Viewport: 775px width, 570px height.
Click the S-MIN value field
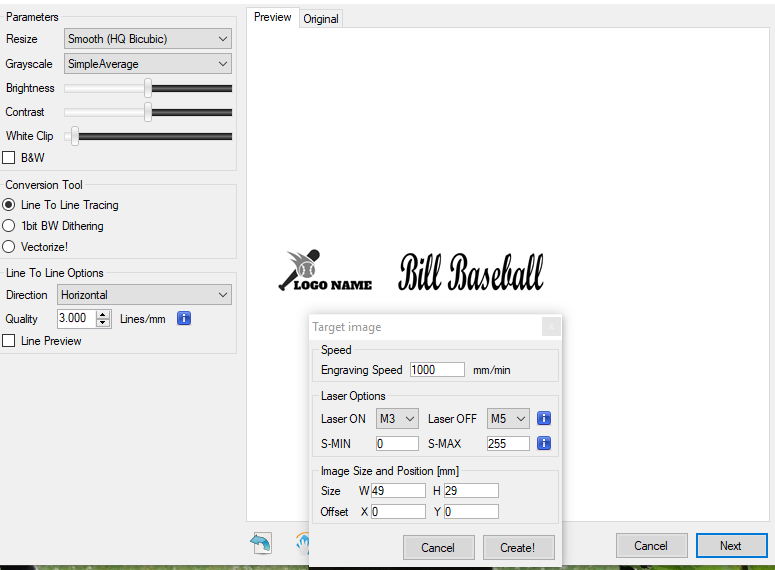(397, 443)
